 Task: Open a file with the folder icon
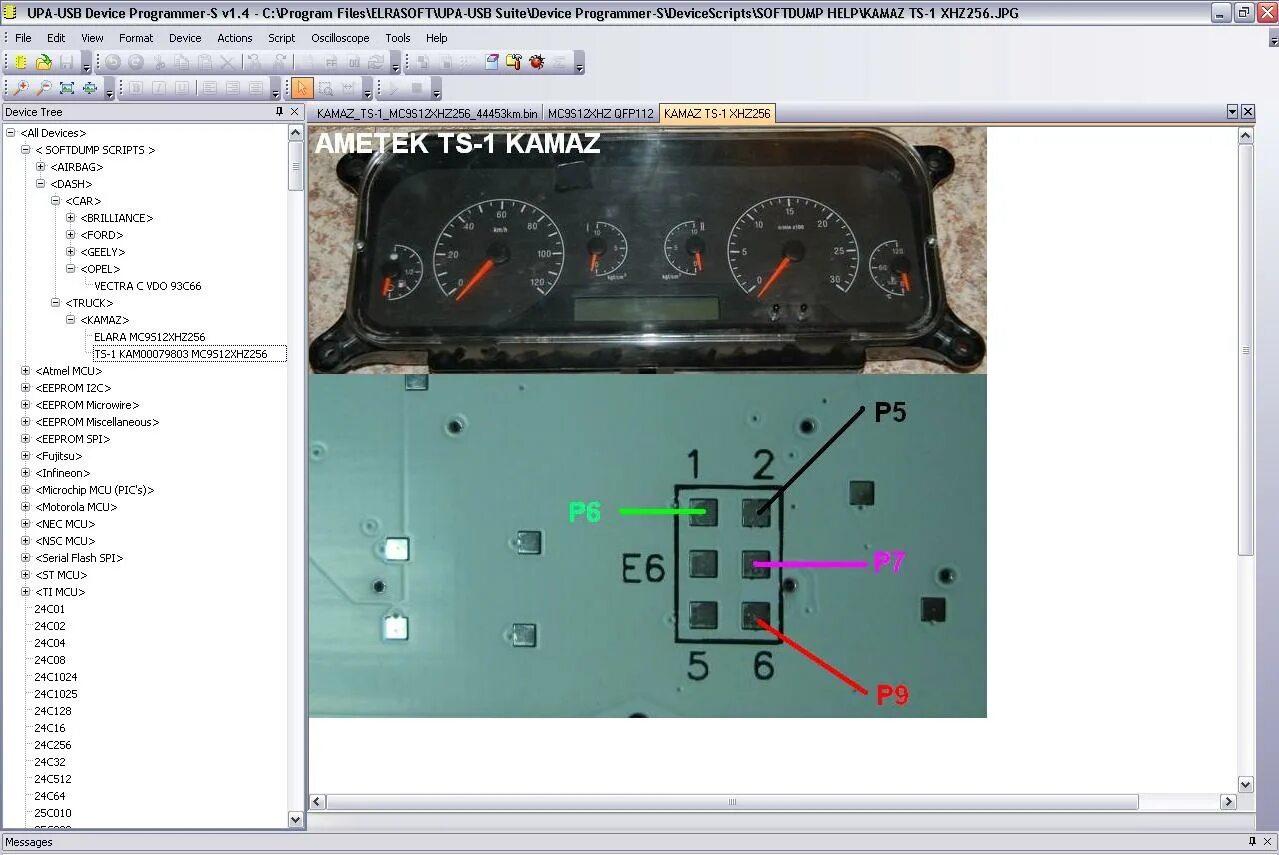(44, 62)
